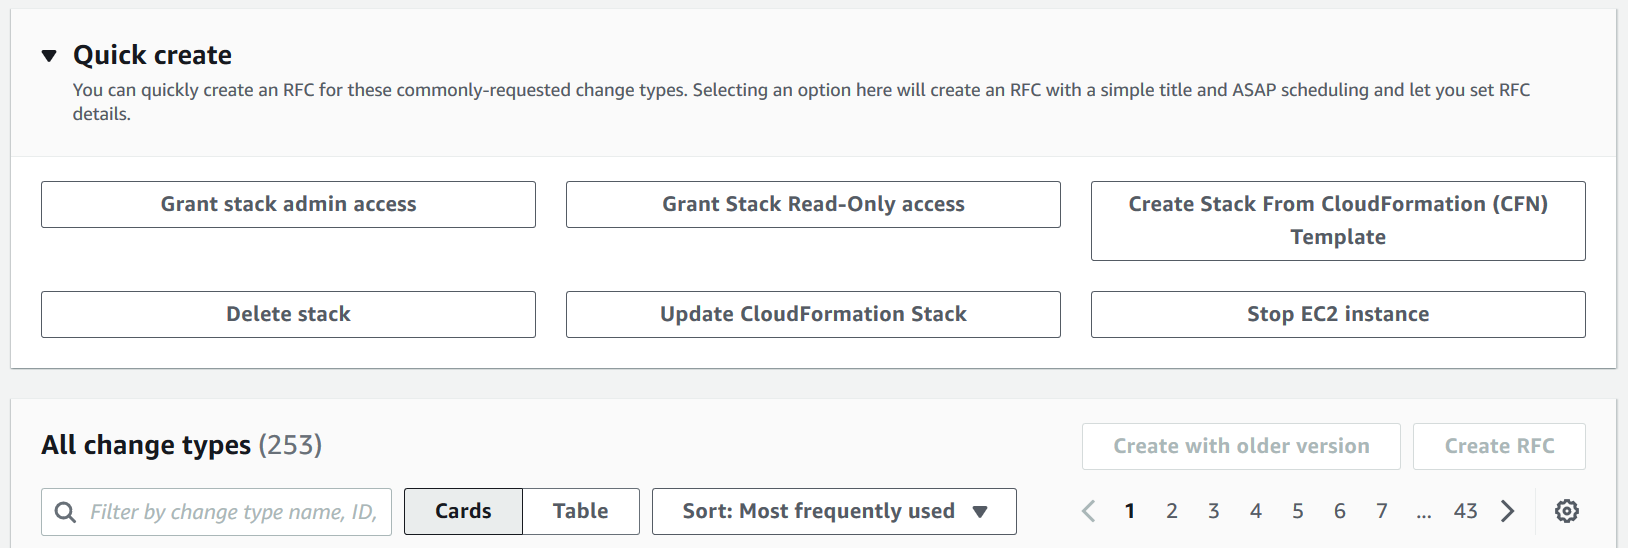The width and height of the screenshot is (1628, 548).
Task: Click the Create RFC button
Action: coord(1498,446)
